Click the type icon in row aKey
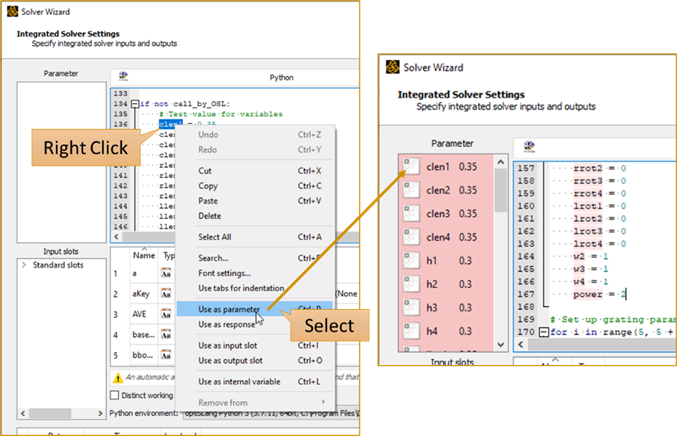 tap(166, 294)
